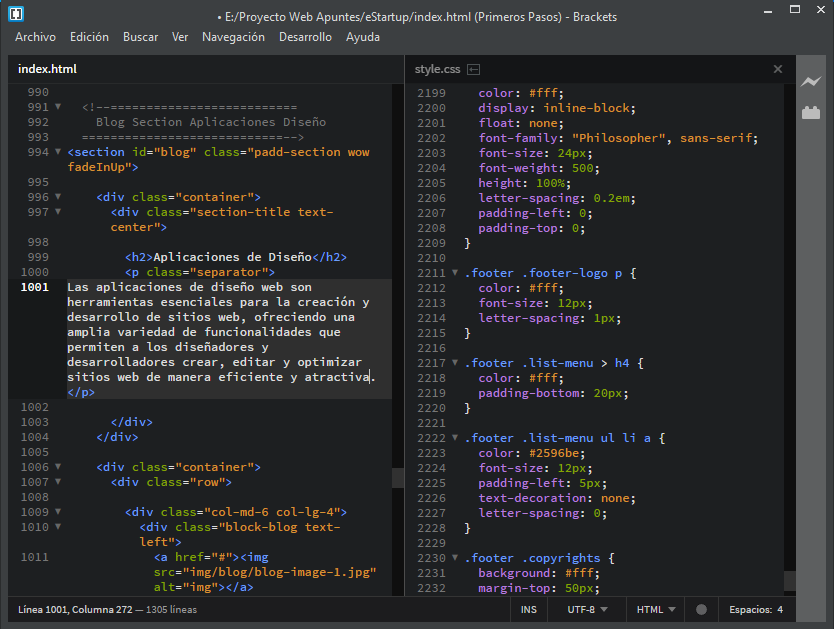Click the letter-spacing 0.2em value
The height and width of the screenshot is (629, 834).
pos(611,198)
